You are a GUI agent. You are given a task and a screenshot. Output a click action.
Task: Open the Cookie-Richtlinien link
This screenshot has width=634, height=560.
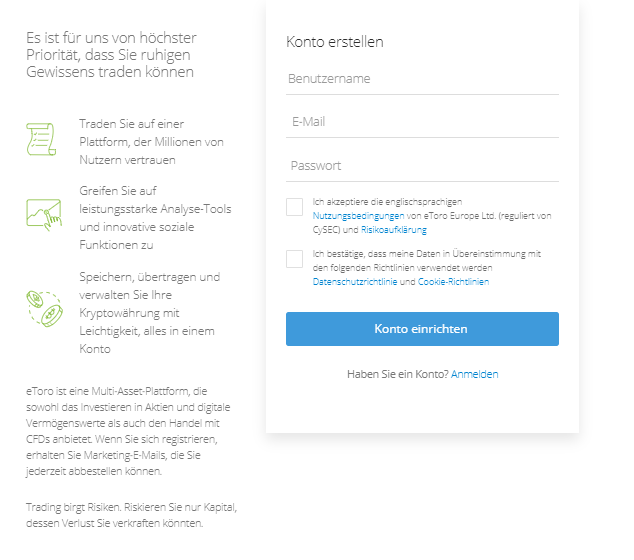453,282
